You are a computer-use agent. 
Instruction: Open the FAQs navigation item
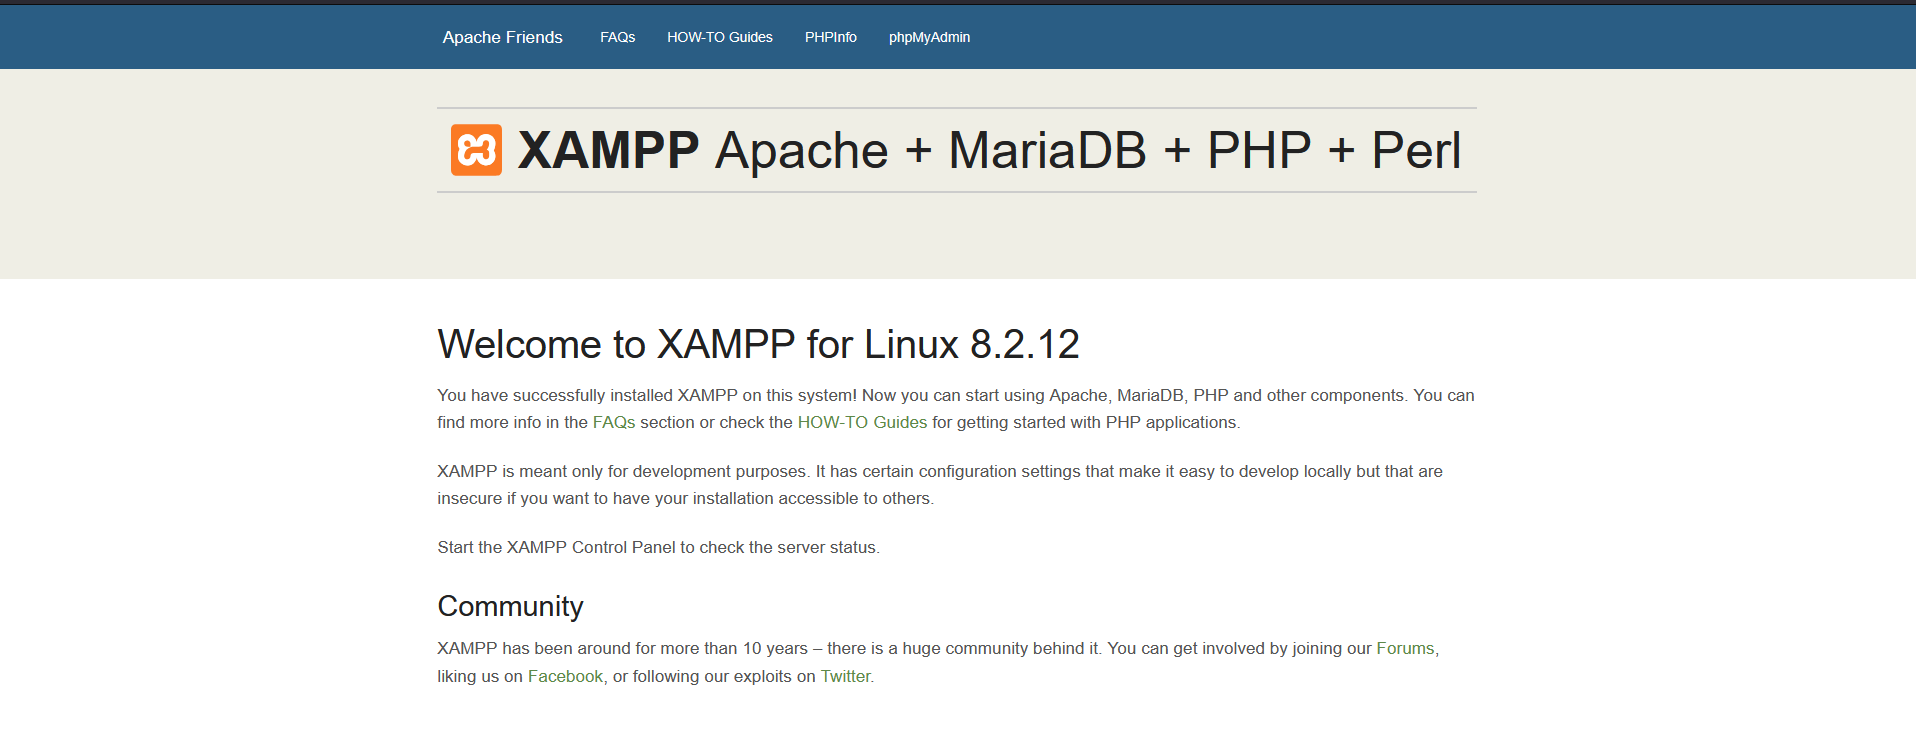point(617,37)
